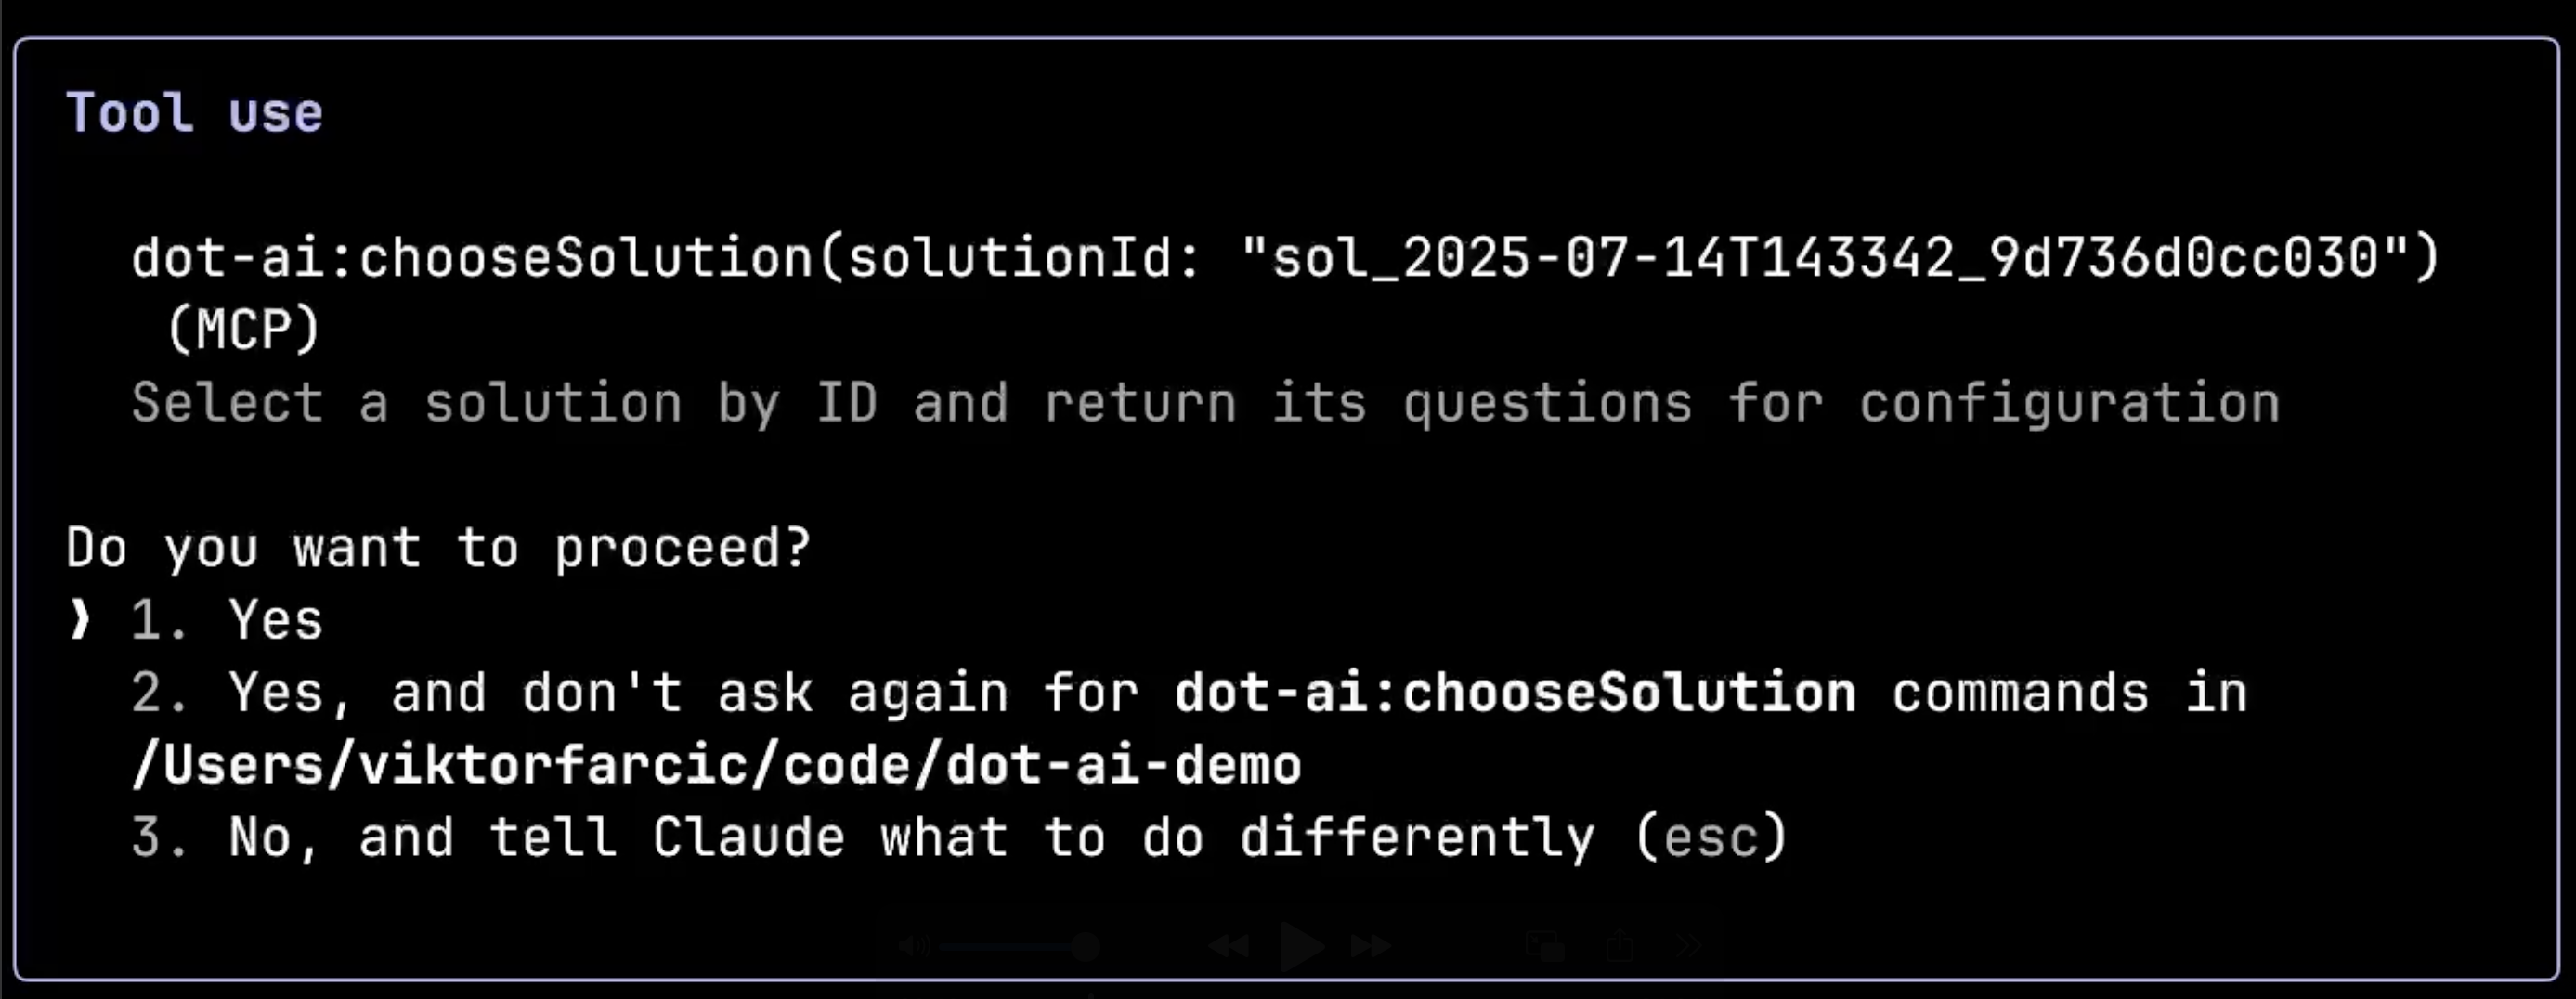The height and width of the screenshot is (999, 2576).
Task: Click the dot-ai:chooseSolution command text
Action: [x=471, y=258]
